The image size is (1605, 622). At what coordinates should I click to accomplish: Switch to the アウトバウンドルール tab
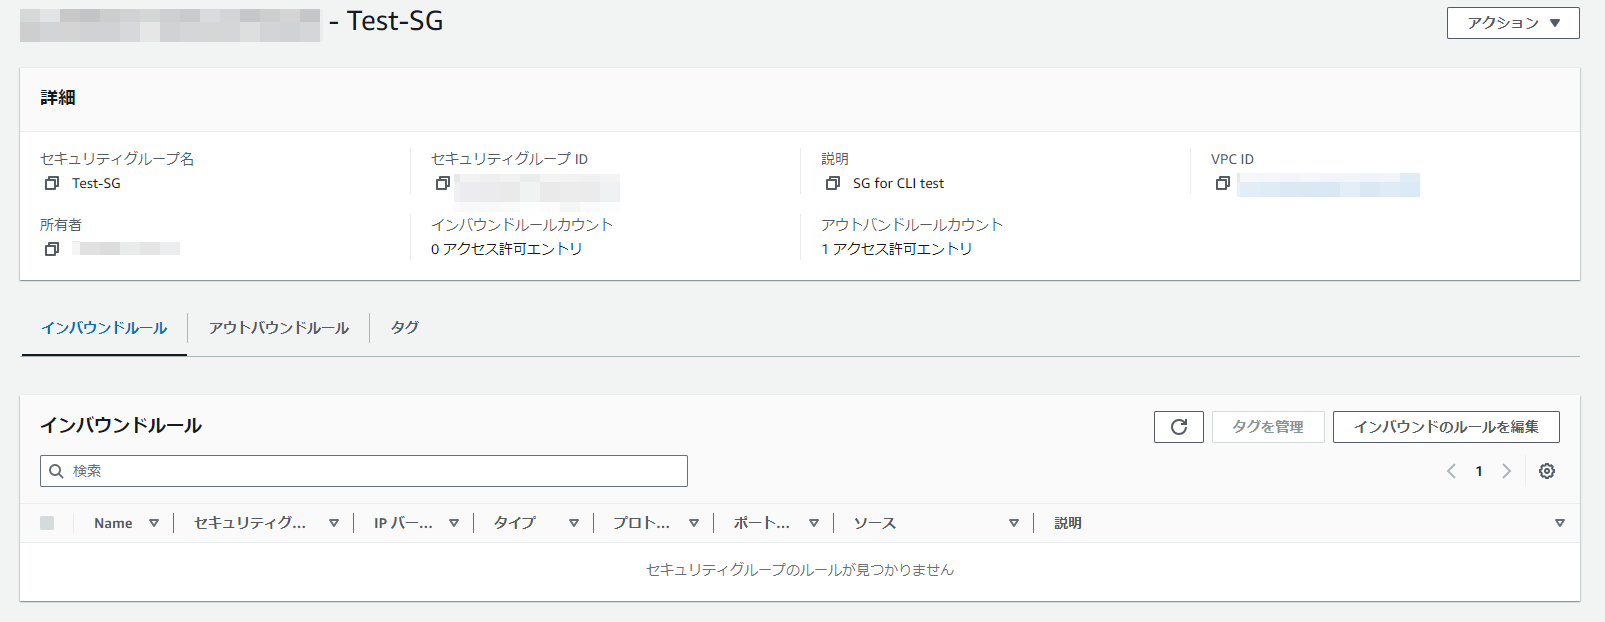click(279, 328)
